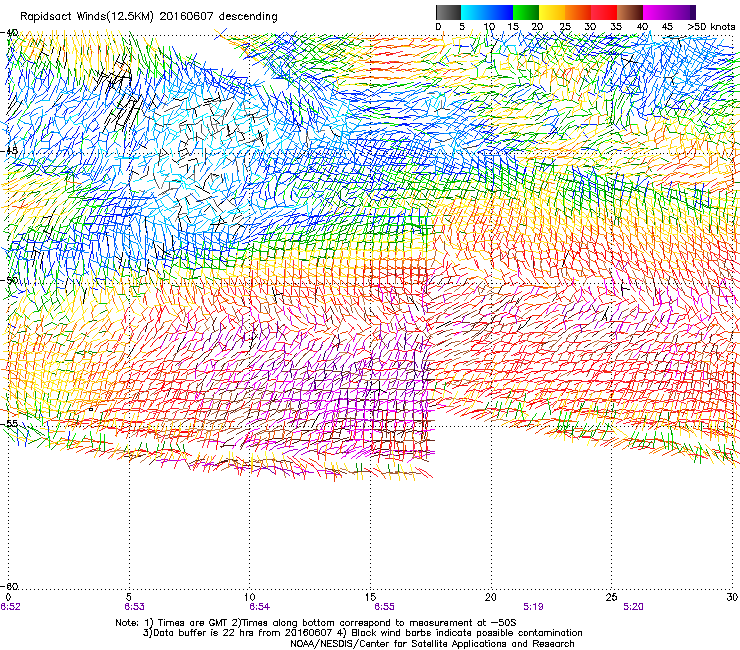
Task: Click the brown 35-40 knots legend swatch
Action: pyautogui.click(x=630, y=12)
